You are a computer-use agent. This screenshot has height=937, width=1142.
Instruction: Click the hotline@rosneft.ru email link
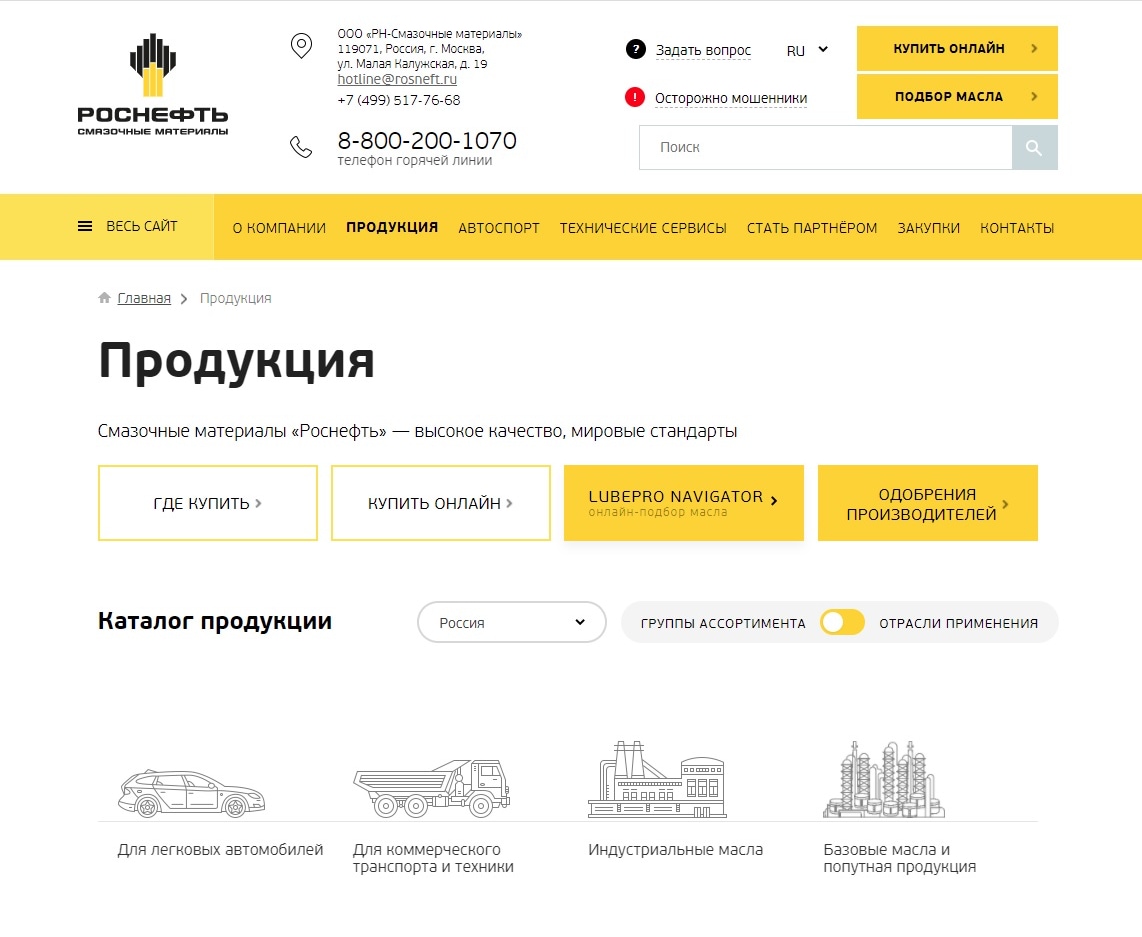pyautogui.click(x=397, y=79)
